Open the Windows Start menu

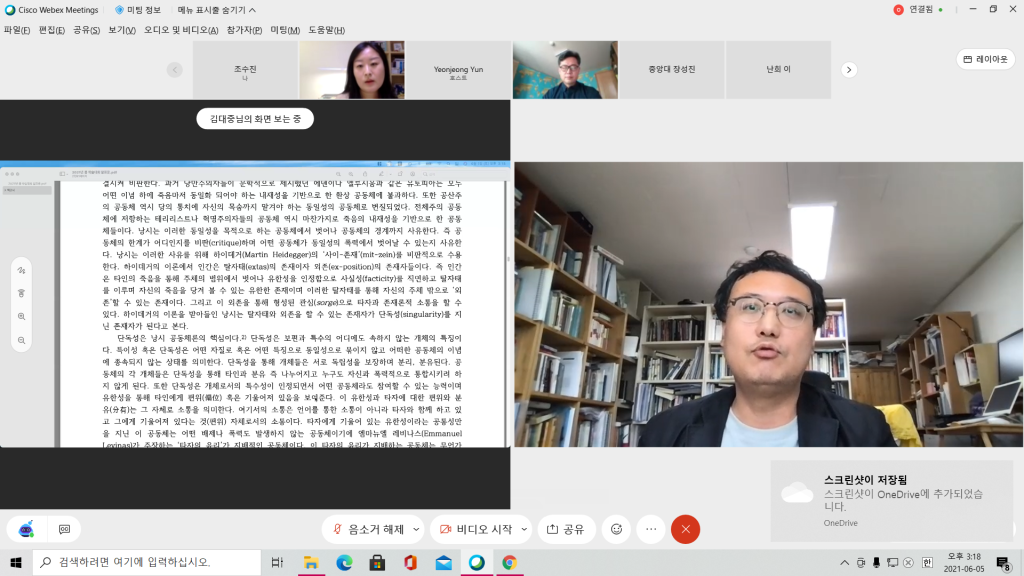pyautogui.click(x=16, y=562)
